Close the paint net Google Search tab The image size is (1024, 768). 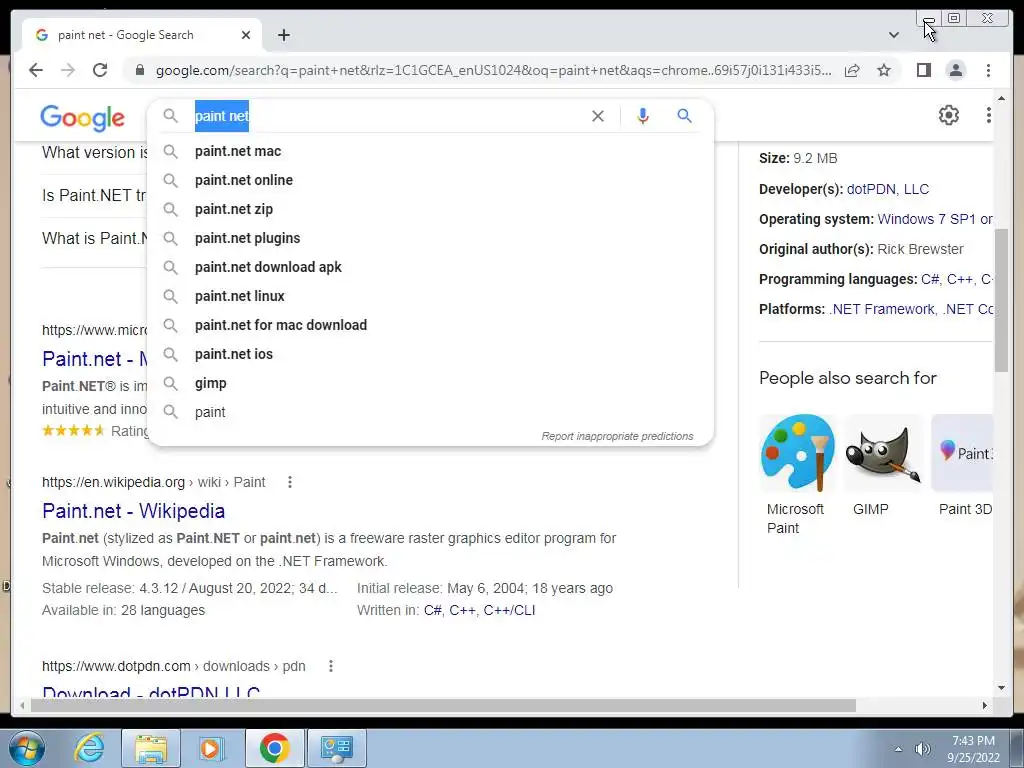(246, 35)
